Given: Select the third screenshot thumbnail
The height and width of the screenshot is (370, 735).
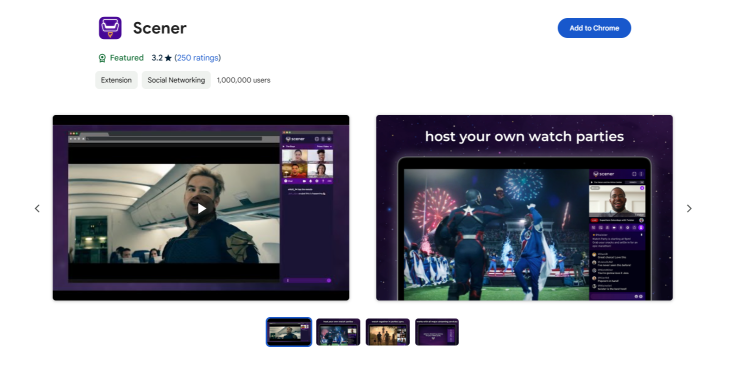Looking at the screenshot, I should click(x=388, y=332).
